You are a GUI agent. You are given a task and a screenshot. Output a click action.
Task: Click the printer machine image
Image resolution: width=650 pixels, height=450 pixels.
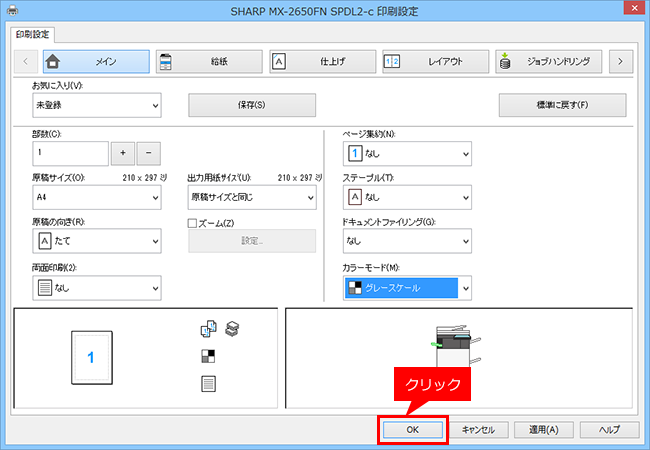pos(456,345)
